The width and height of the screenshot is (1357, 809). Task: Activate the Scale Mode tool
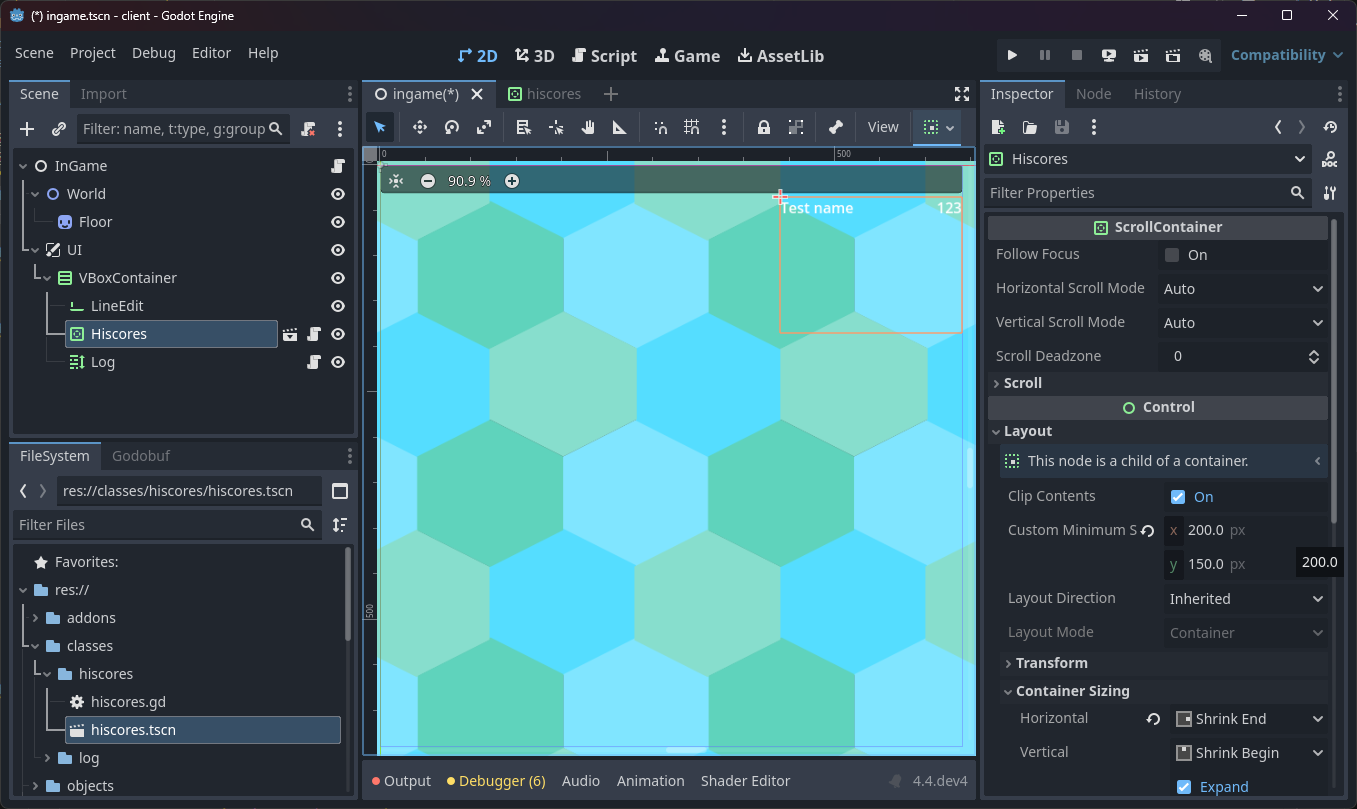[484, 127]
